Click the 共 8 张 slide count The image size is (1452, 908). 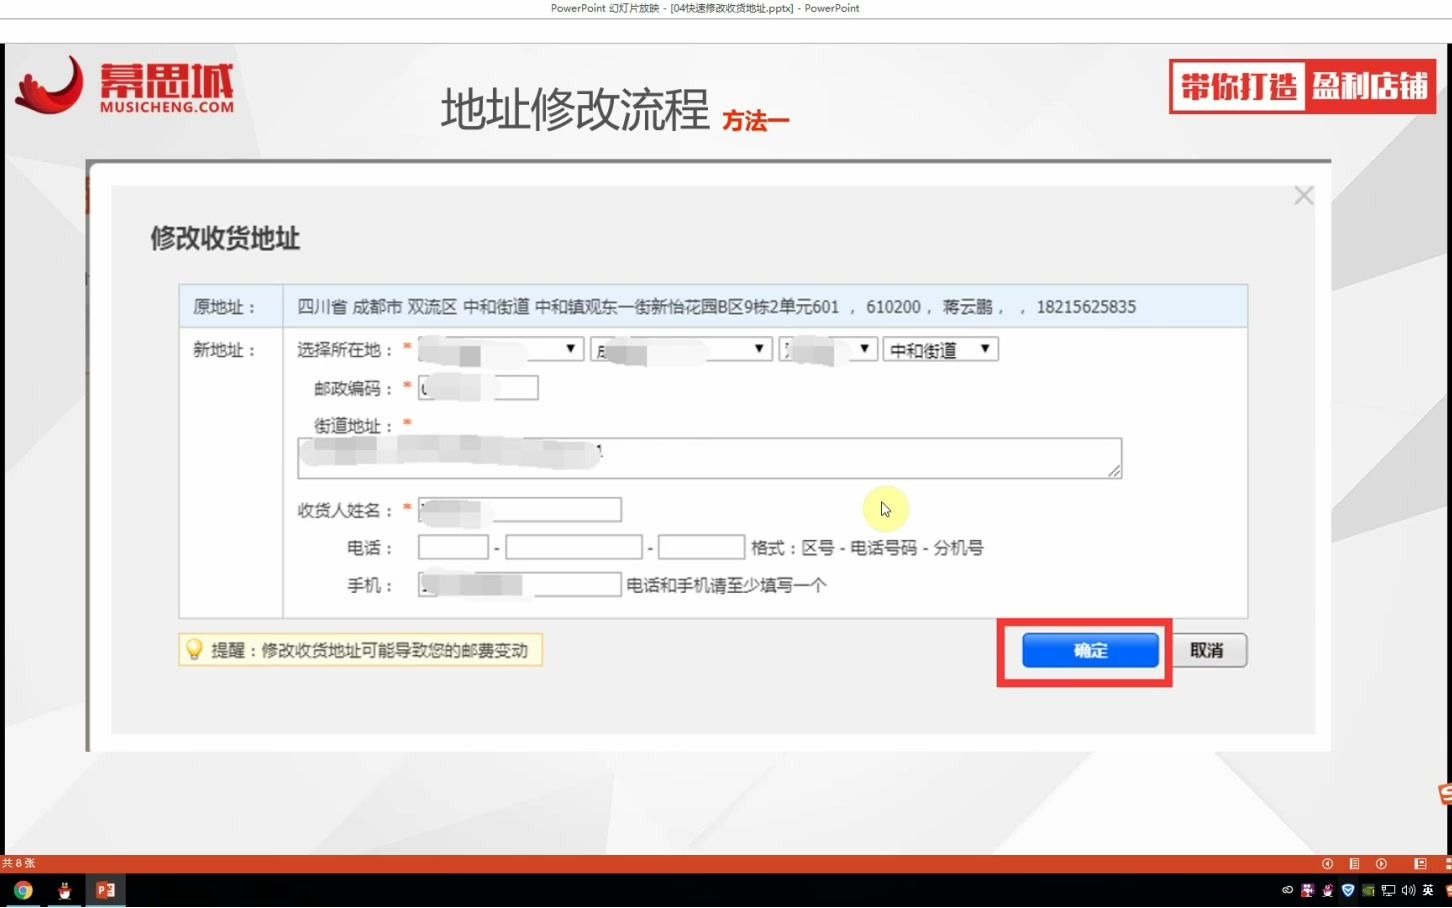coord(18,864)
